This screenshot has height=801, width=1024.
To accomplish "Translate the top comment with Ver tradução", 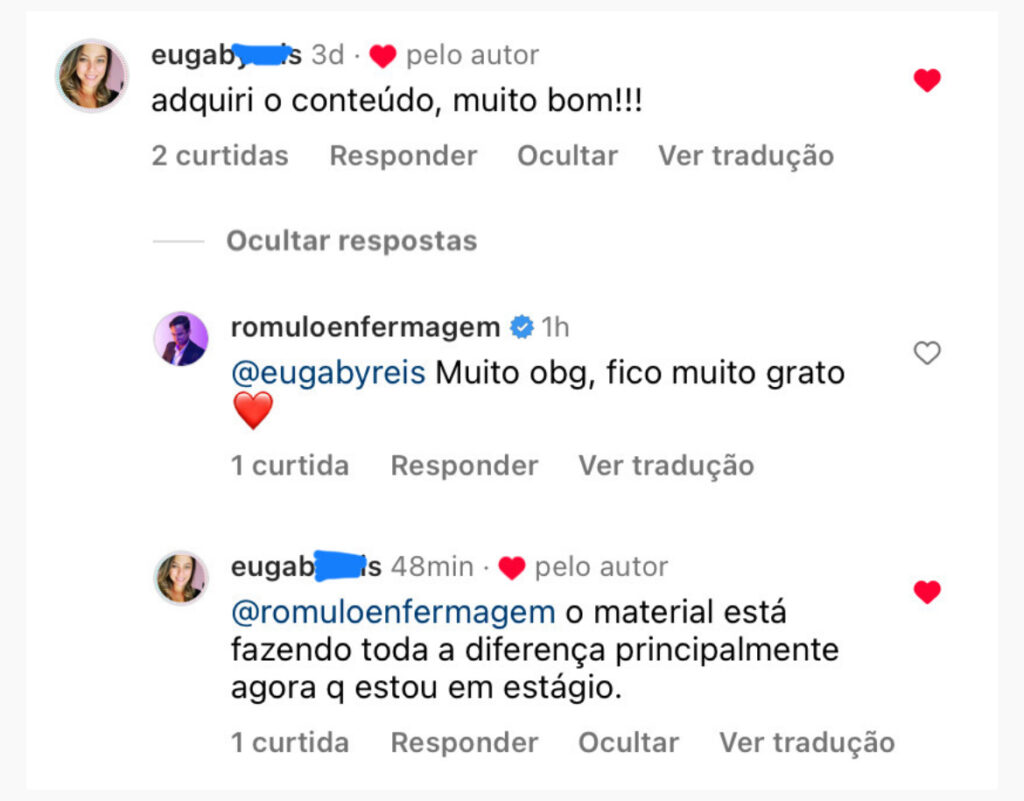I will [x=745, y=156].
